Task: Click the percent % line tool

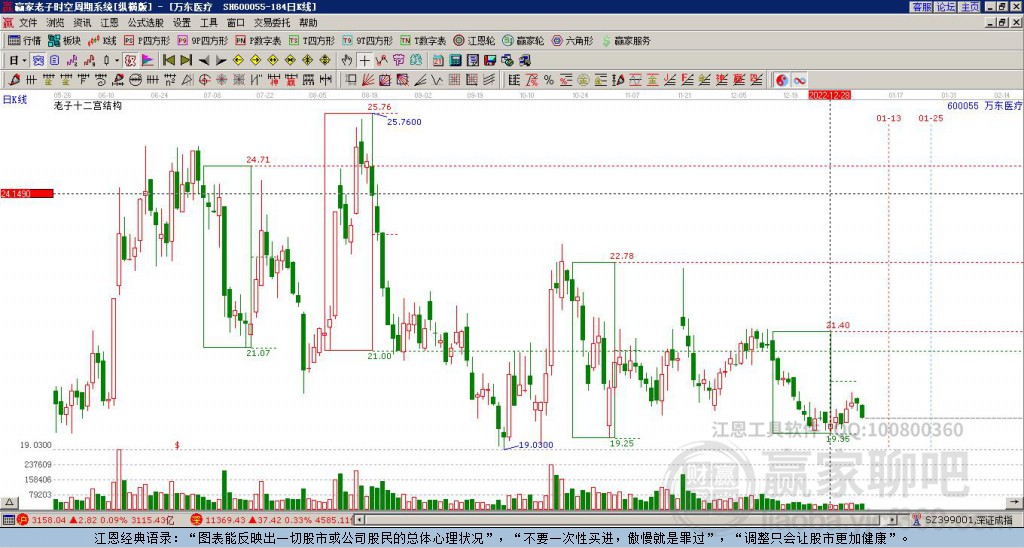Action: 549,80
